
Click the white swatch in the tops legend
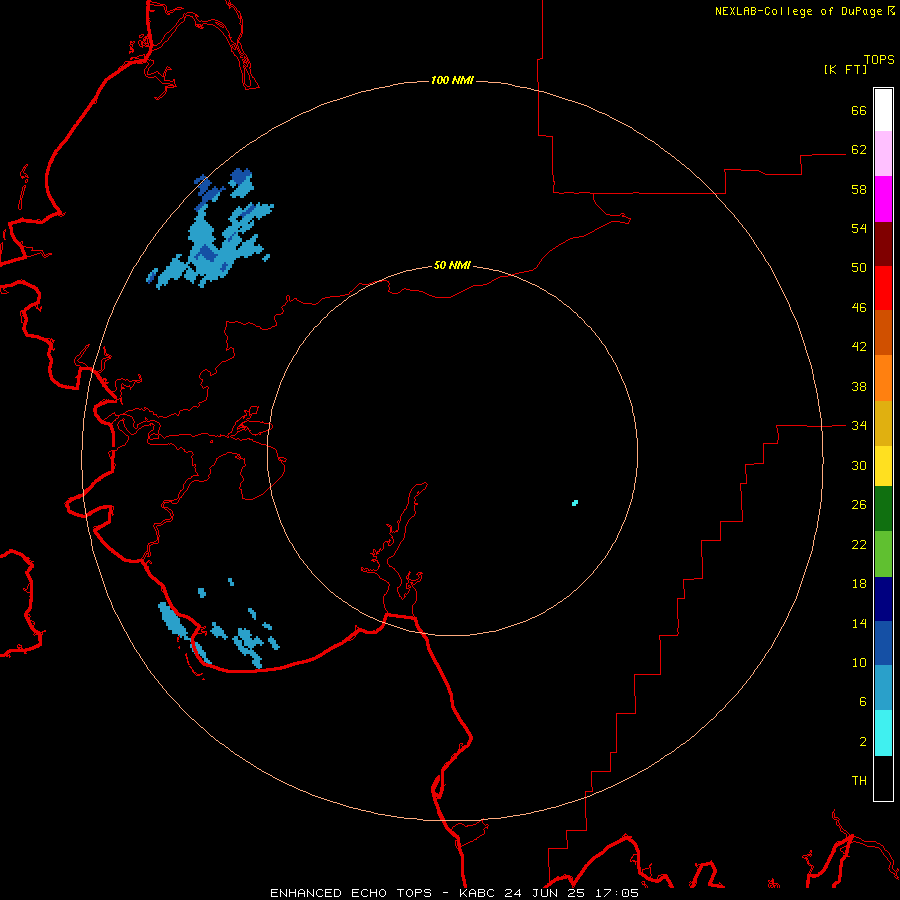tap(883, 110)
